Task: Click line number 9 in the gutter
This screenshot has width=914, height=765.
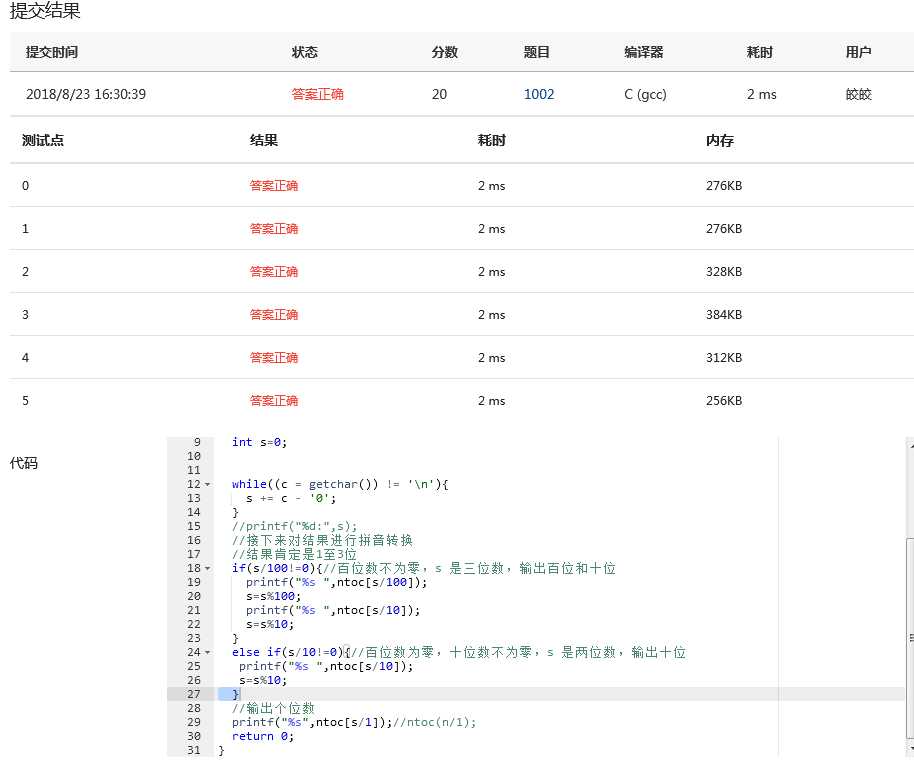Action: click(x=197, y=442)
